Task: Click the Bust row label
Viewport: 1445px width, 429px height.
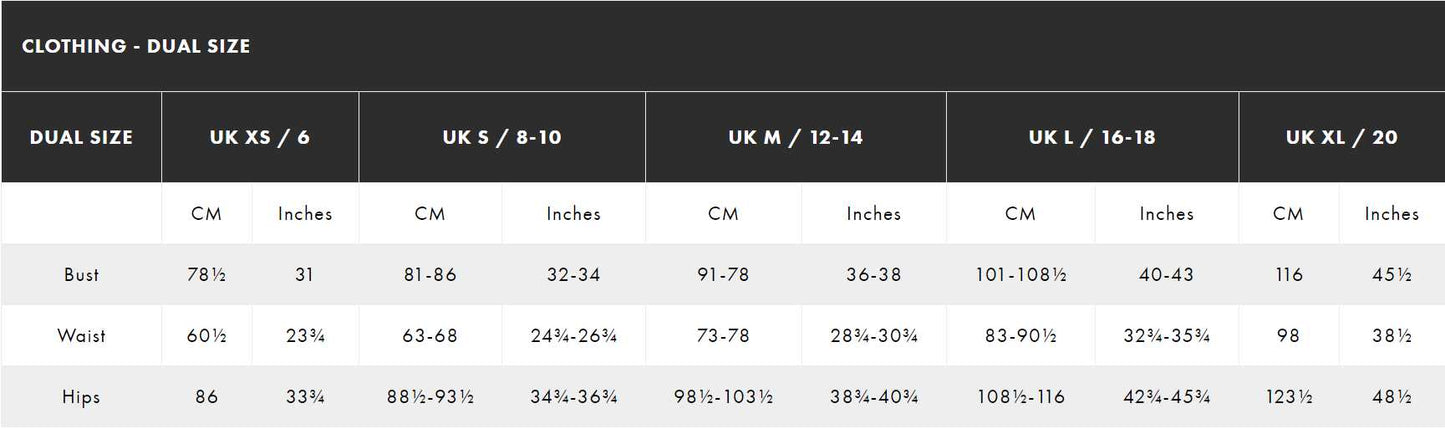Action: tap(81, 274)
